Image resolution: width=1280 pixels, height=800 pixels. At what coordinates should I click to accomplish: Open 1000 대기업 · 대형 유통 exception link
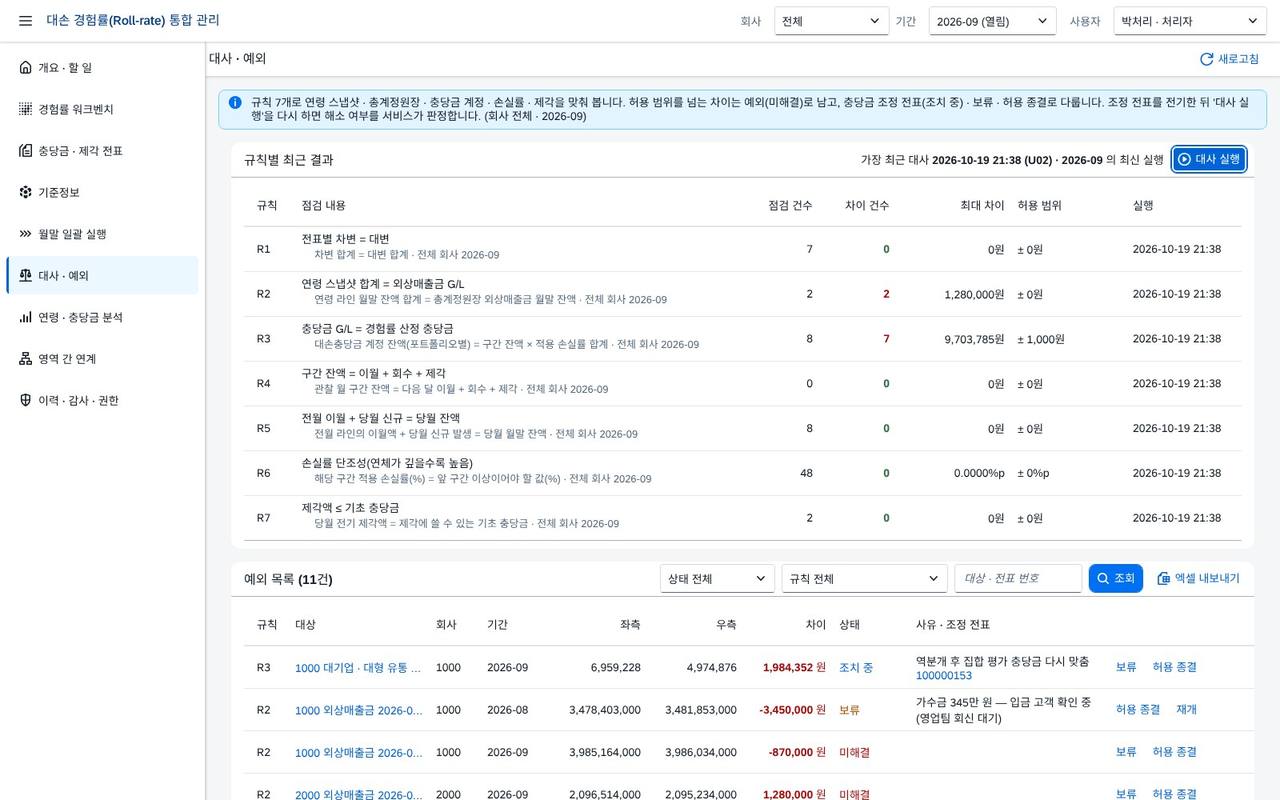pos(358,668)
